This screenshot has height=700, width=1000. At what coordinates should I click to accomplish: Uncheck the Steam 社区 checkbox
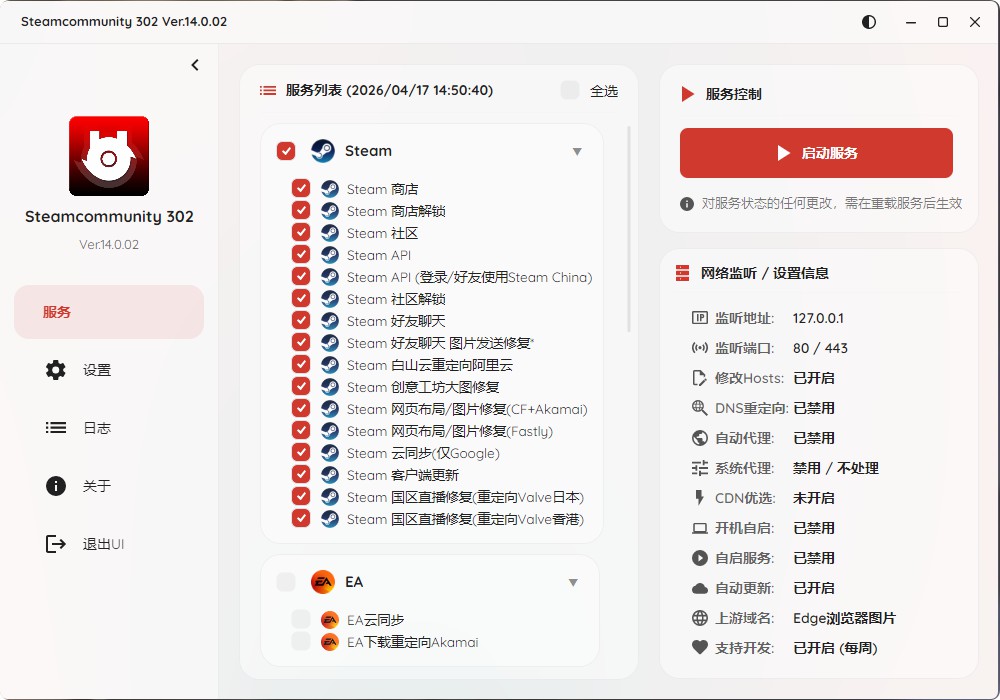pyautogui.click(x=301, y=233)
